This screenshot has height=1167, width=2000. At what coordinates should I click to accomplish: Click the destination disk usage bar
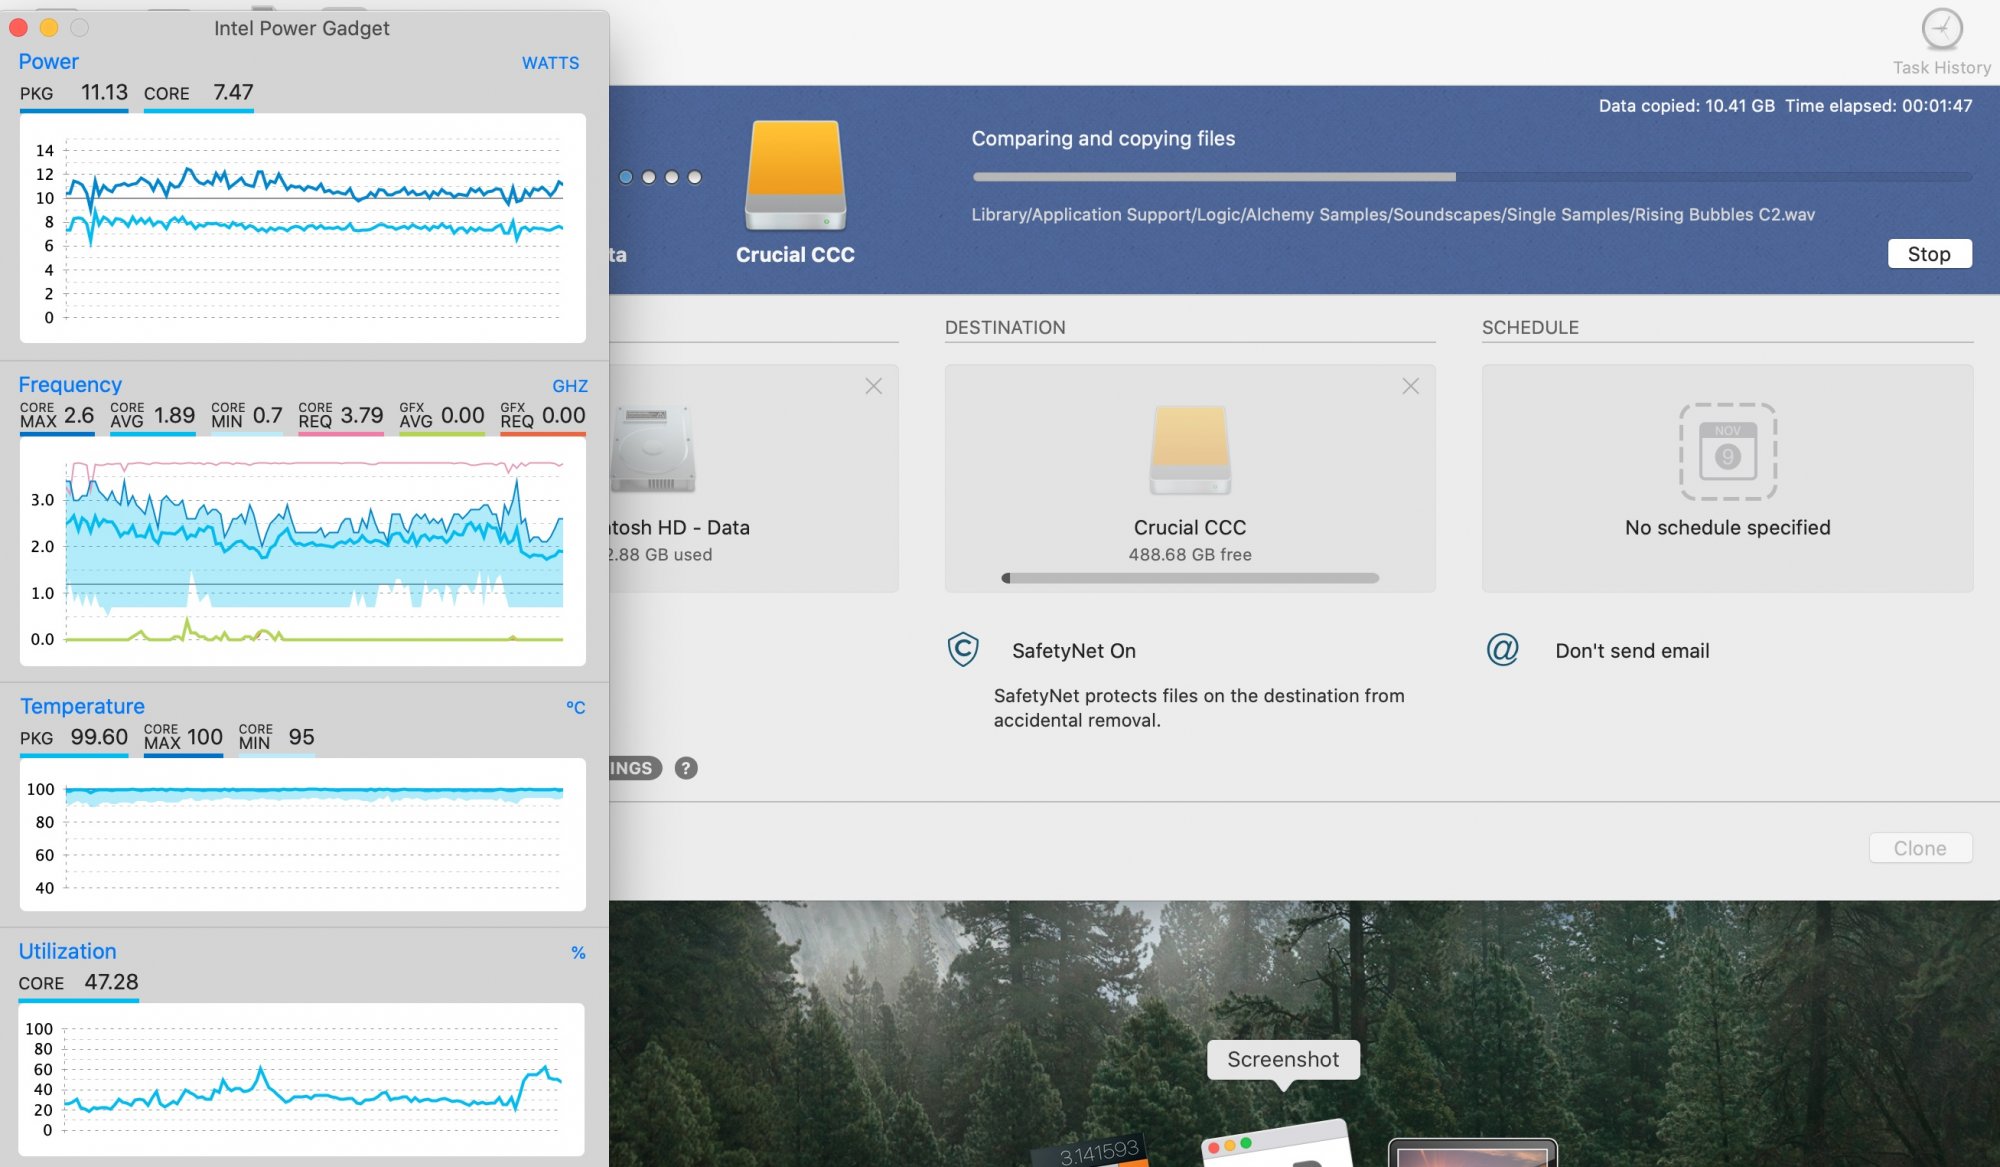[1189, 578]
